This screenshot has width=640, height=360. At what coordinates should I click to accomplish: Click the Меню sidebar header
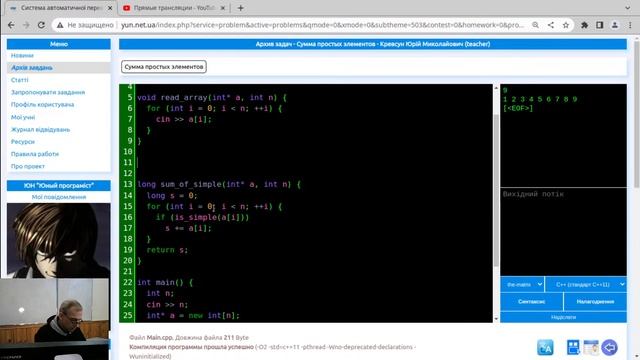click(59, 44)
